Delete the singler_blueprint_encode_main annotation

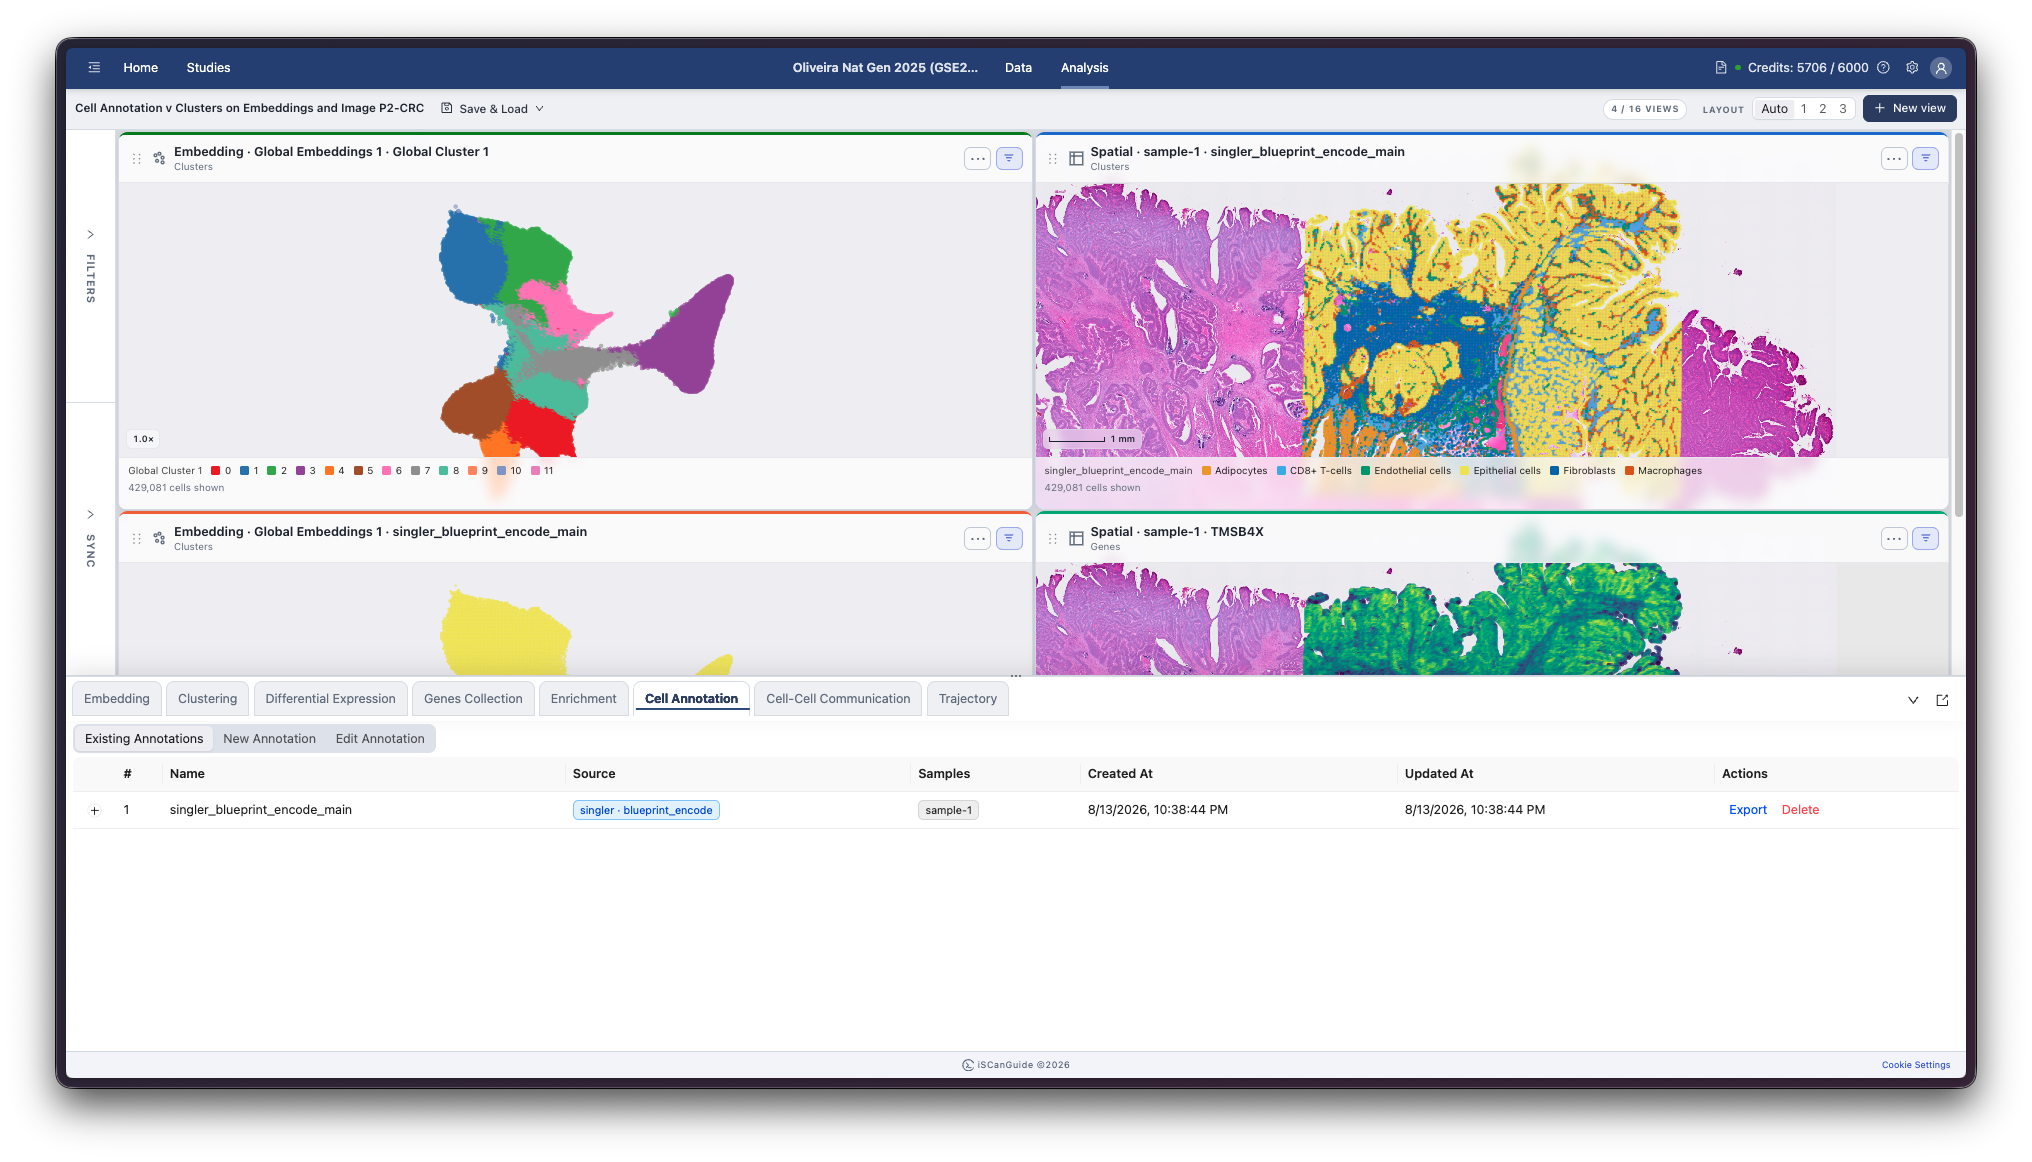tap(1800, 810)
